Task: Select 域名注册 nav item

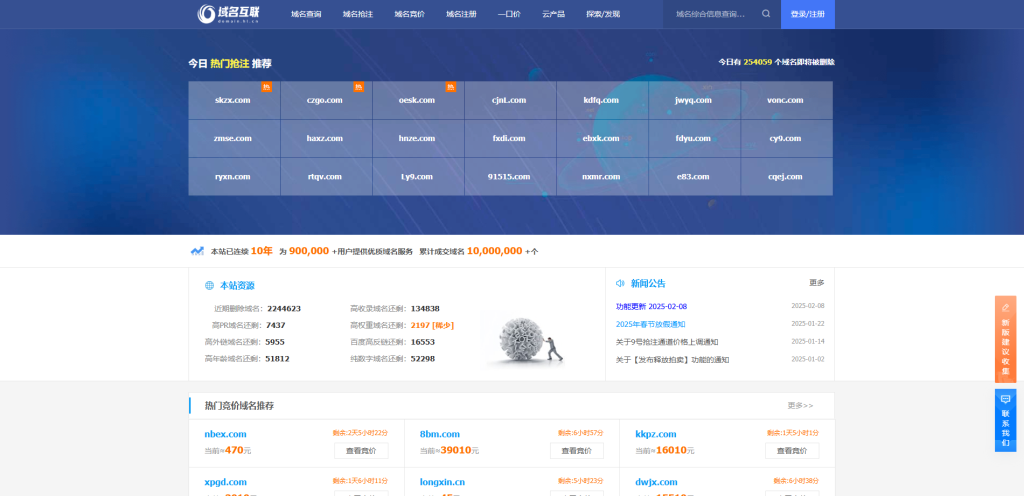Action: coord(461,14)
